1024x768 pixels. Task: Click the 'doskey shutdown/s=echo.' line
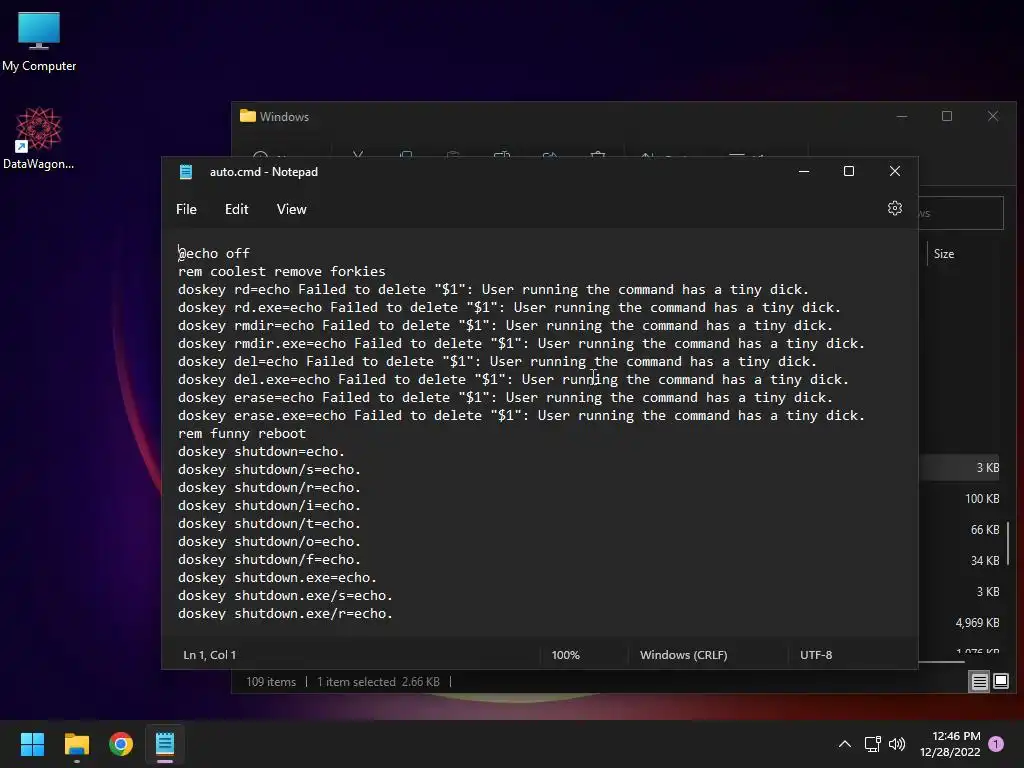(x=269, y=470)
